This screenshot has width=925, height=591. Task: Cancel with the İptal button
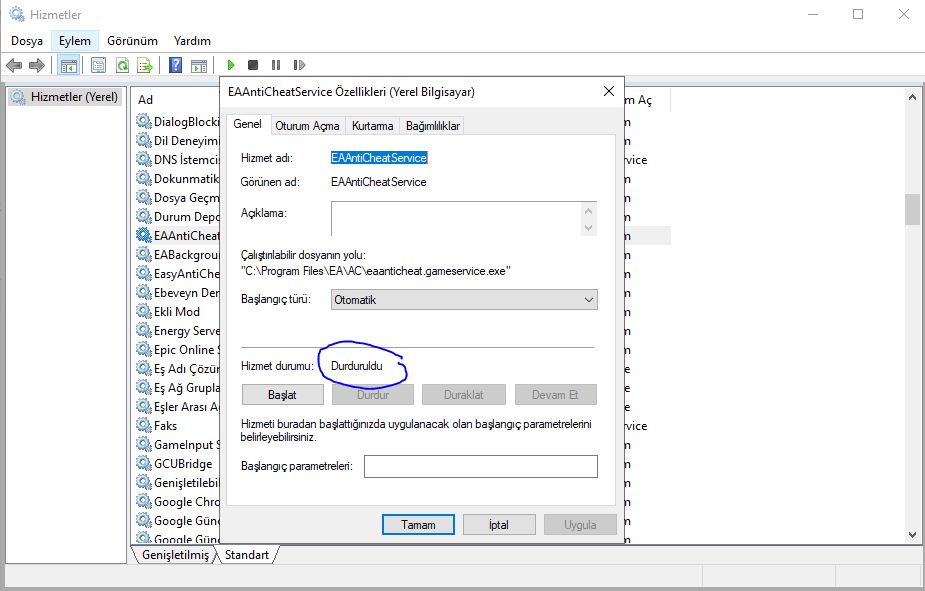pyautogui.click(x=499, y=524)
